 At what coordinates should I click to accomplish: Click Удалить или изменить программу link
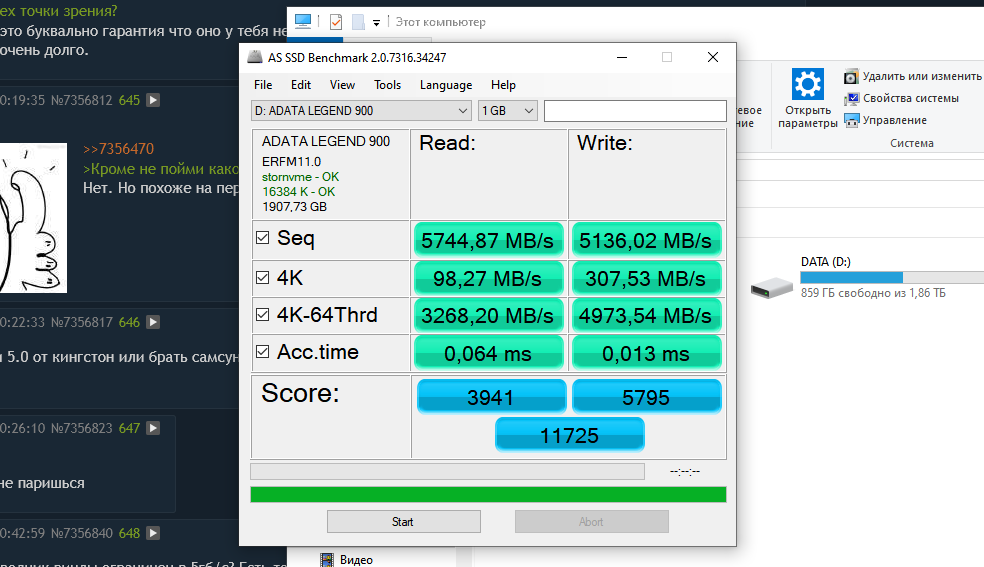[x=921, y=77]
